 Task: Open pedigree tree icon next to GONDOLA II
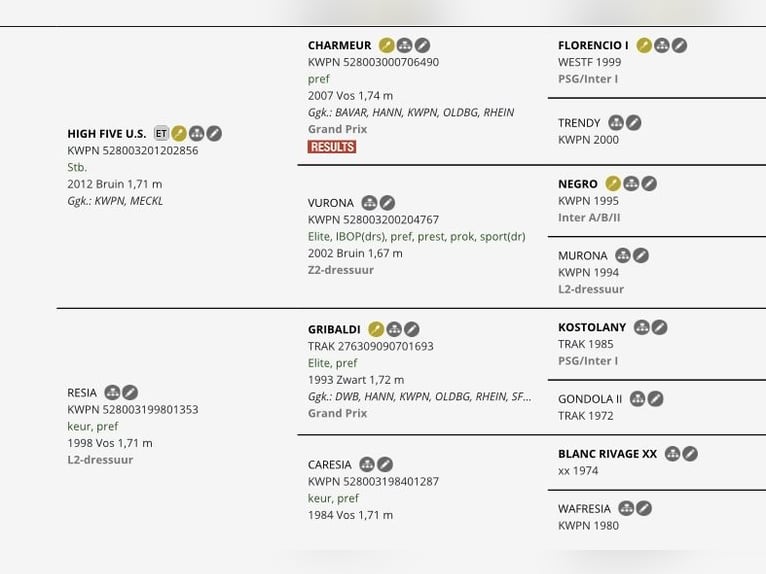point(638,399)
